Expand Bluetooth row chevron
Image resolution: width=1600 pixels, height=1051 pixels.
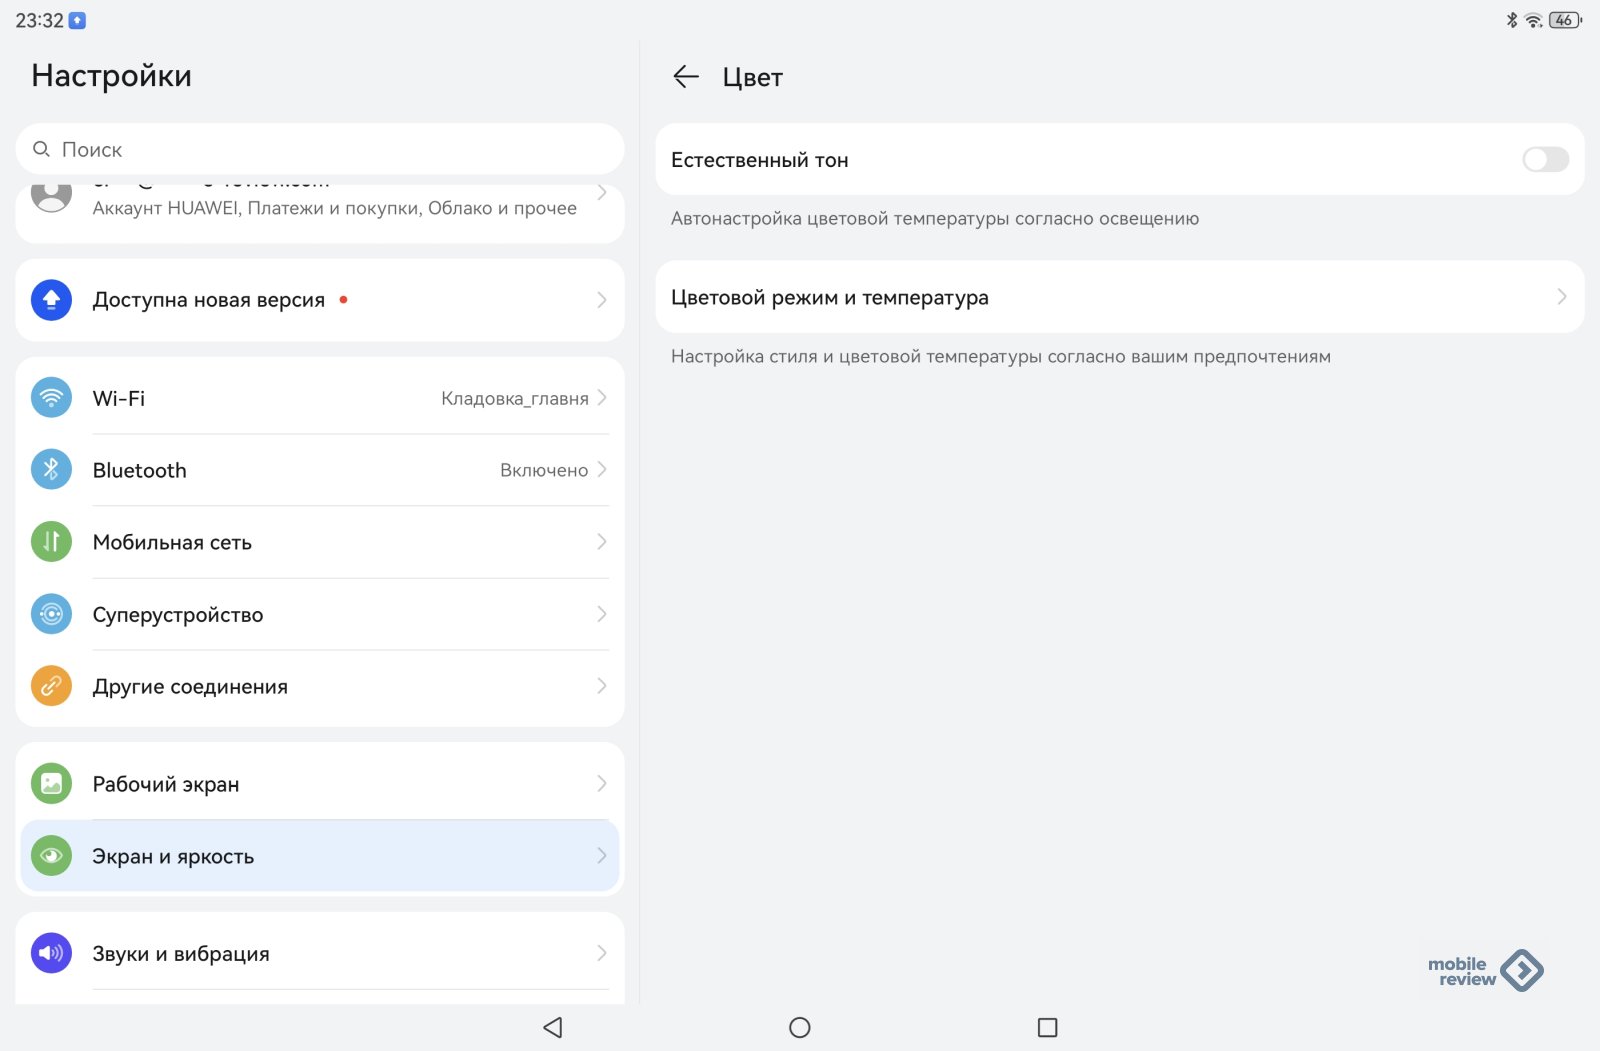(x=602, y=470)
